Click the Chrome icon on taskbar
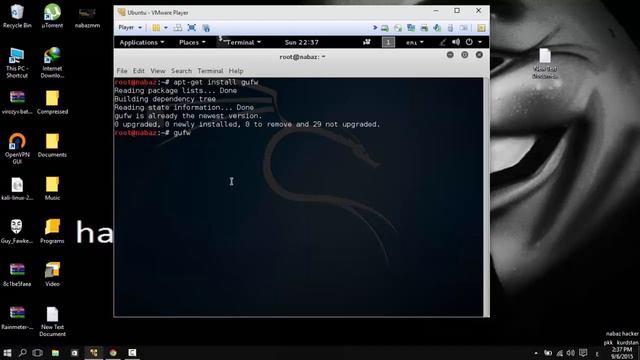The height and width of the screenshot is (360, 640). click(113, 353)
